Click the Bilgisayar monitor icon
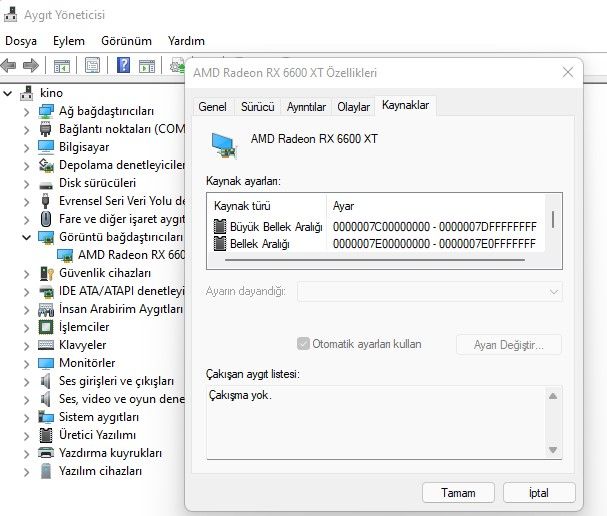 click(x=46, y=147)
